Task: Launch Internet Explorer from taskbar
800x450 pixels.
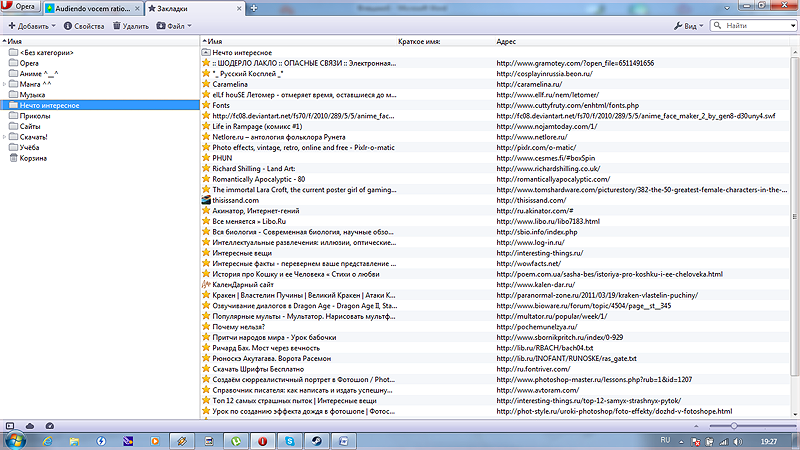Action: click(x=47, y=441)
